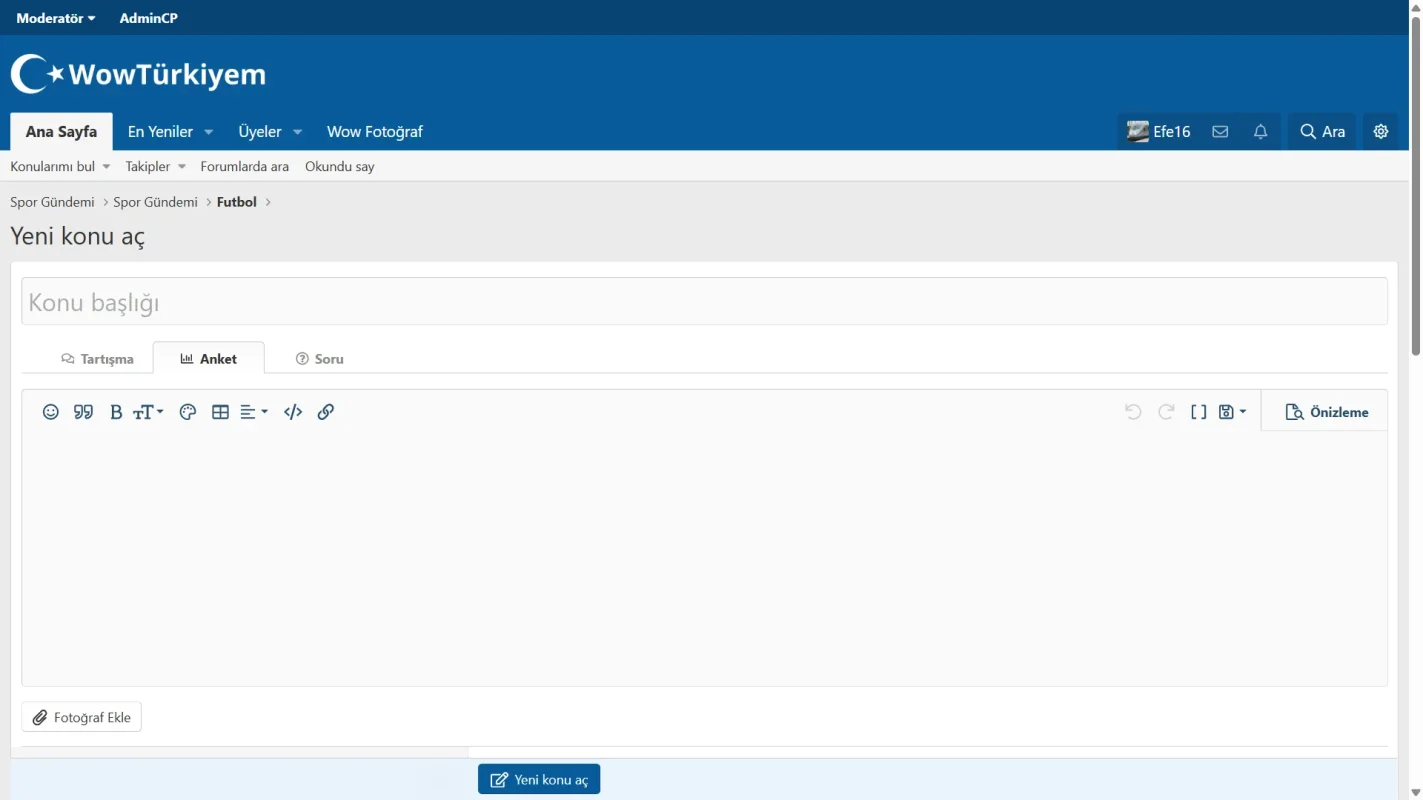Select the Soru thread type tab
Viewport: 1423px width, 800px height.
coord(319,359)
